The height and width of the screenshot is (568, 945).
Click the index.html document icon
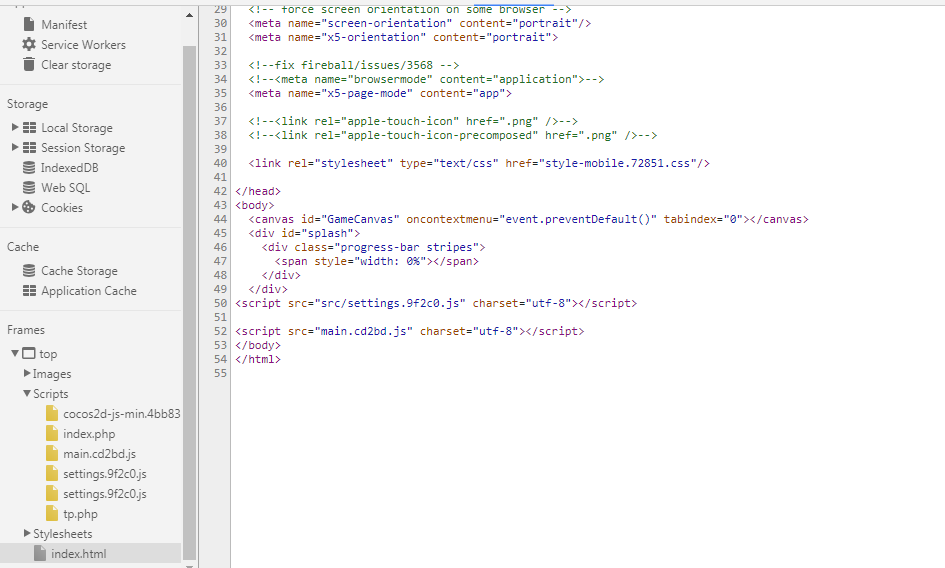pyautogui.click(x=40, y=553)
